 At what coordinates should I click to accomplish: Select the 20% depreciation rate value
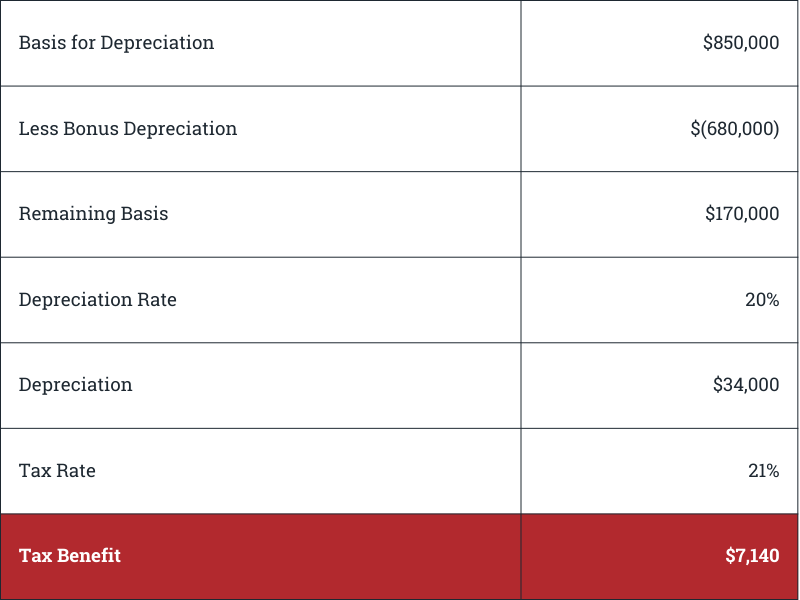point(762,300)
